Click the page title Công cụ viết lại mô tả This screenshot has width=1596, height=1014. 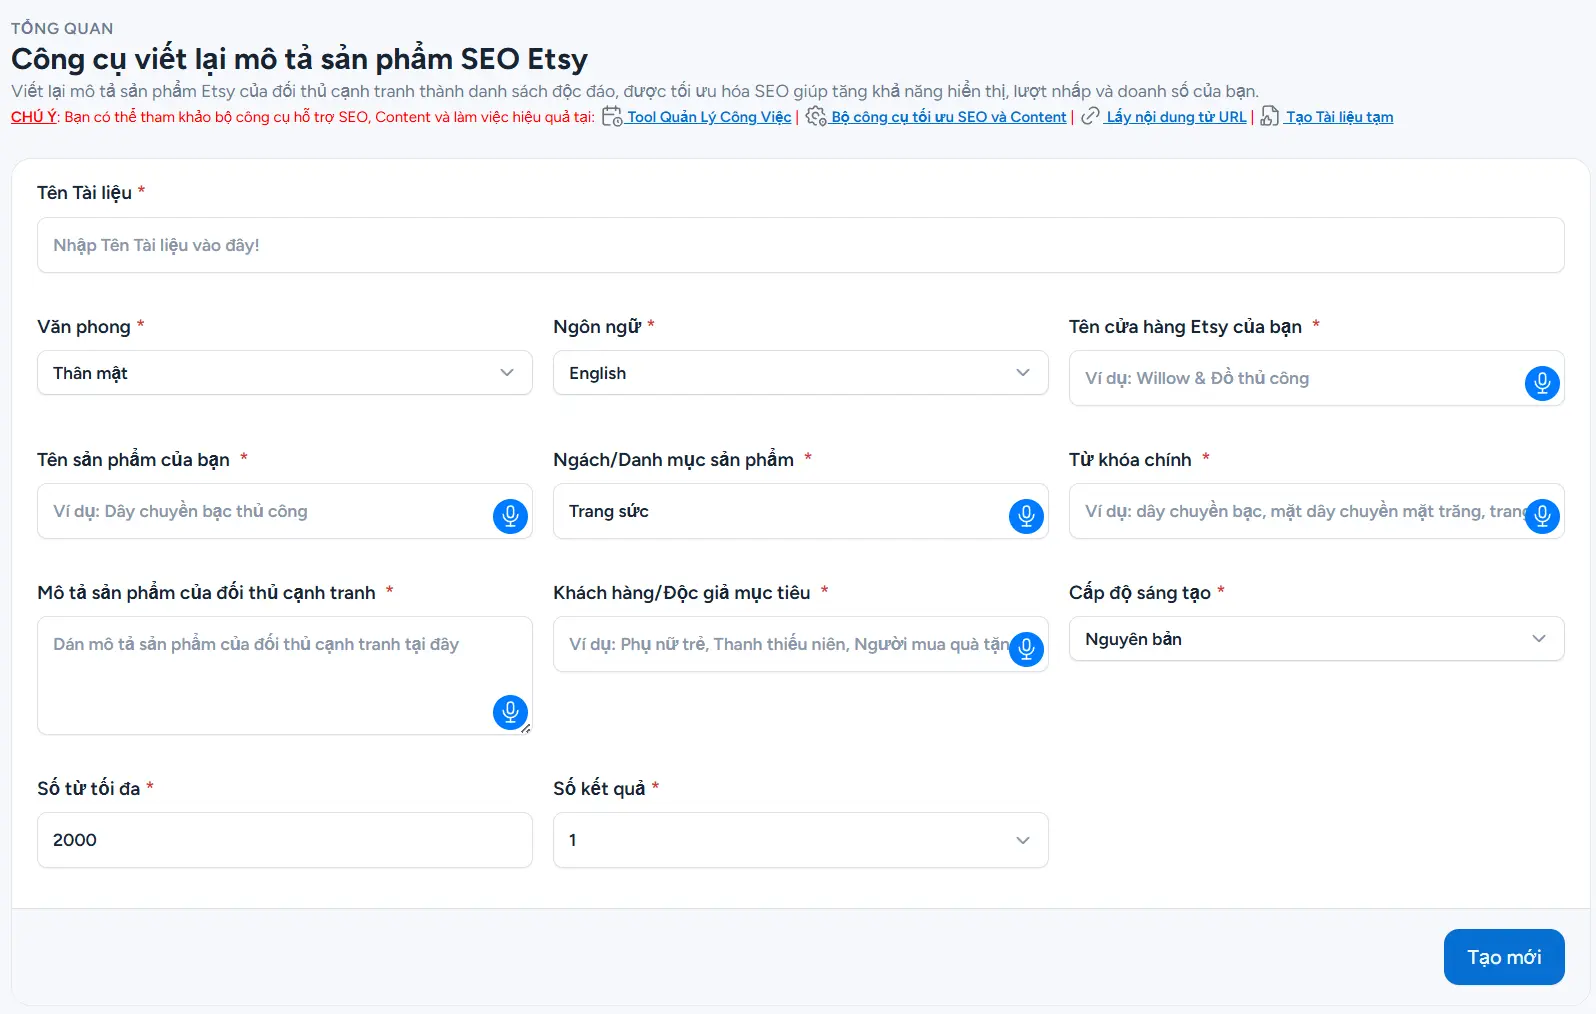pos(299,59)
